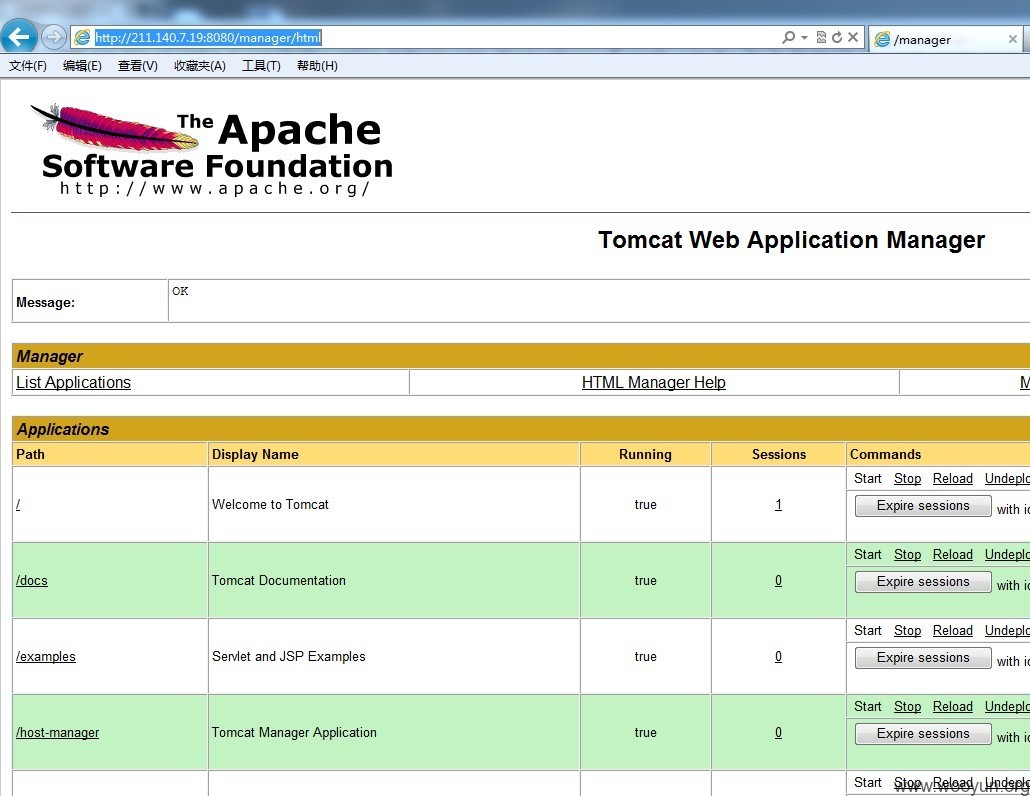Screen dimensions: 1030x796
Task: Click the browser Back arrow button
Action: pos(19,37)
